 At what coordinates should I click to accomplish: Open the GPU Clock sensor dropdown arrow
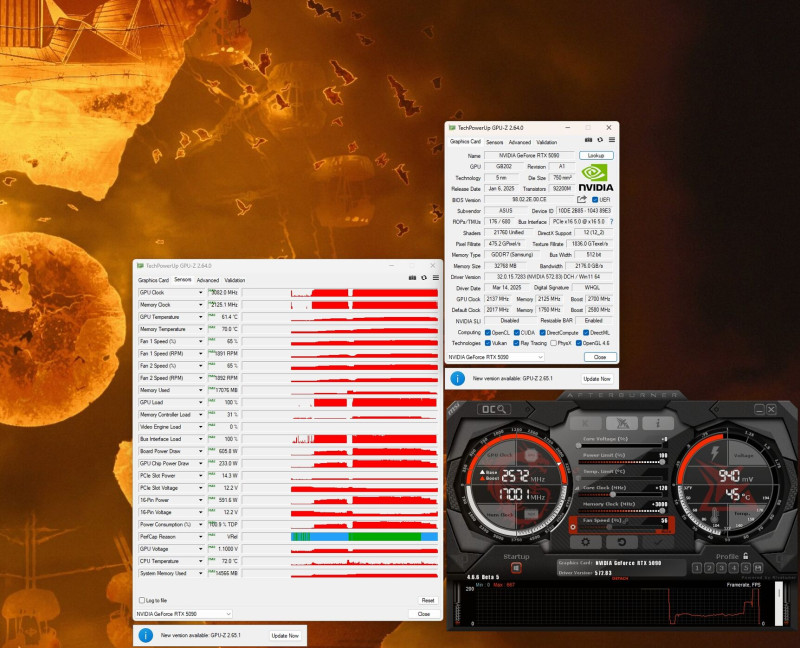(200, 292)
